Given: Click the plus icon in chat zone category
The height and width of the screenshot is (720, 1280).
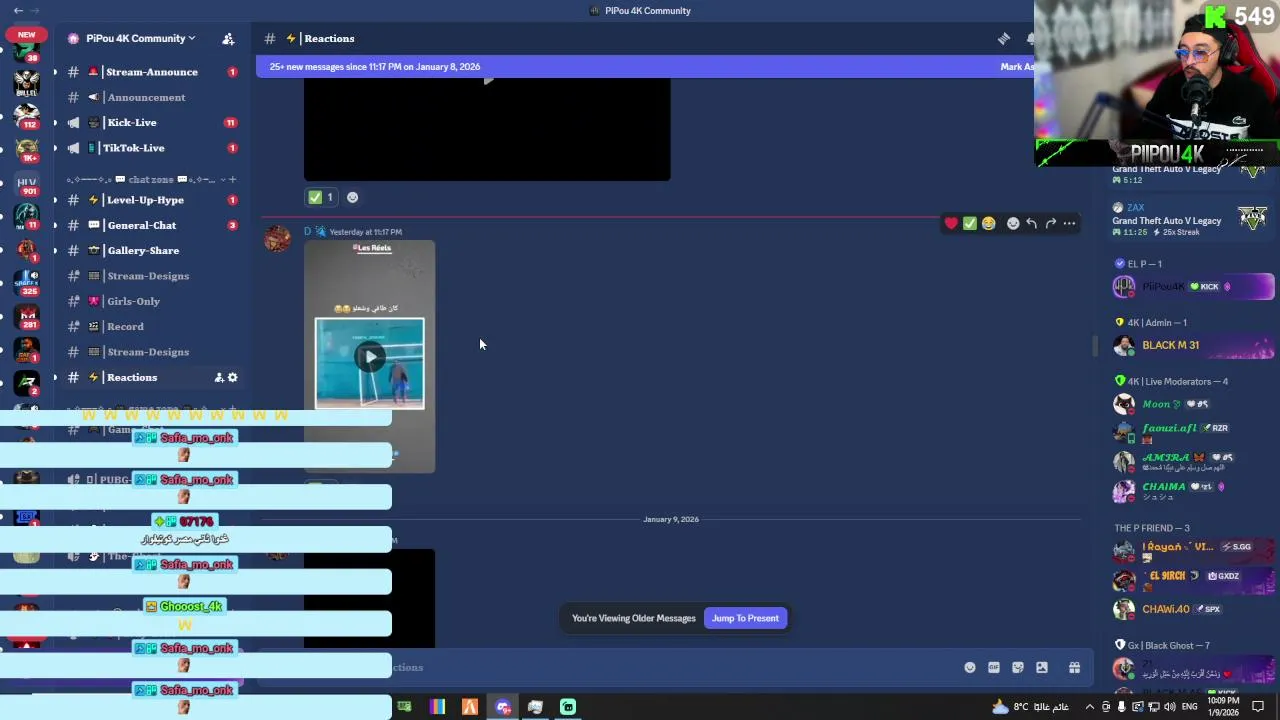Looking at the screenshot, I should pyautogui.click(x=232, y=179).
